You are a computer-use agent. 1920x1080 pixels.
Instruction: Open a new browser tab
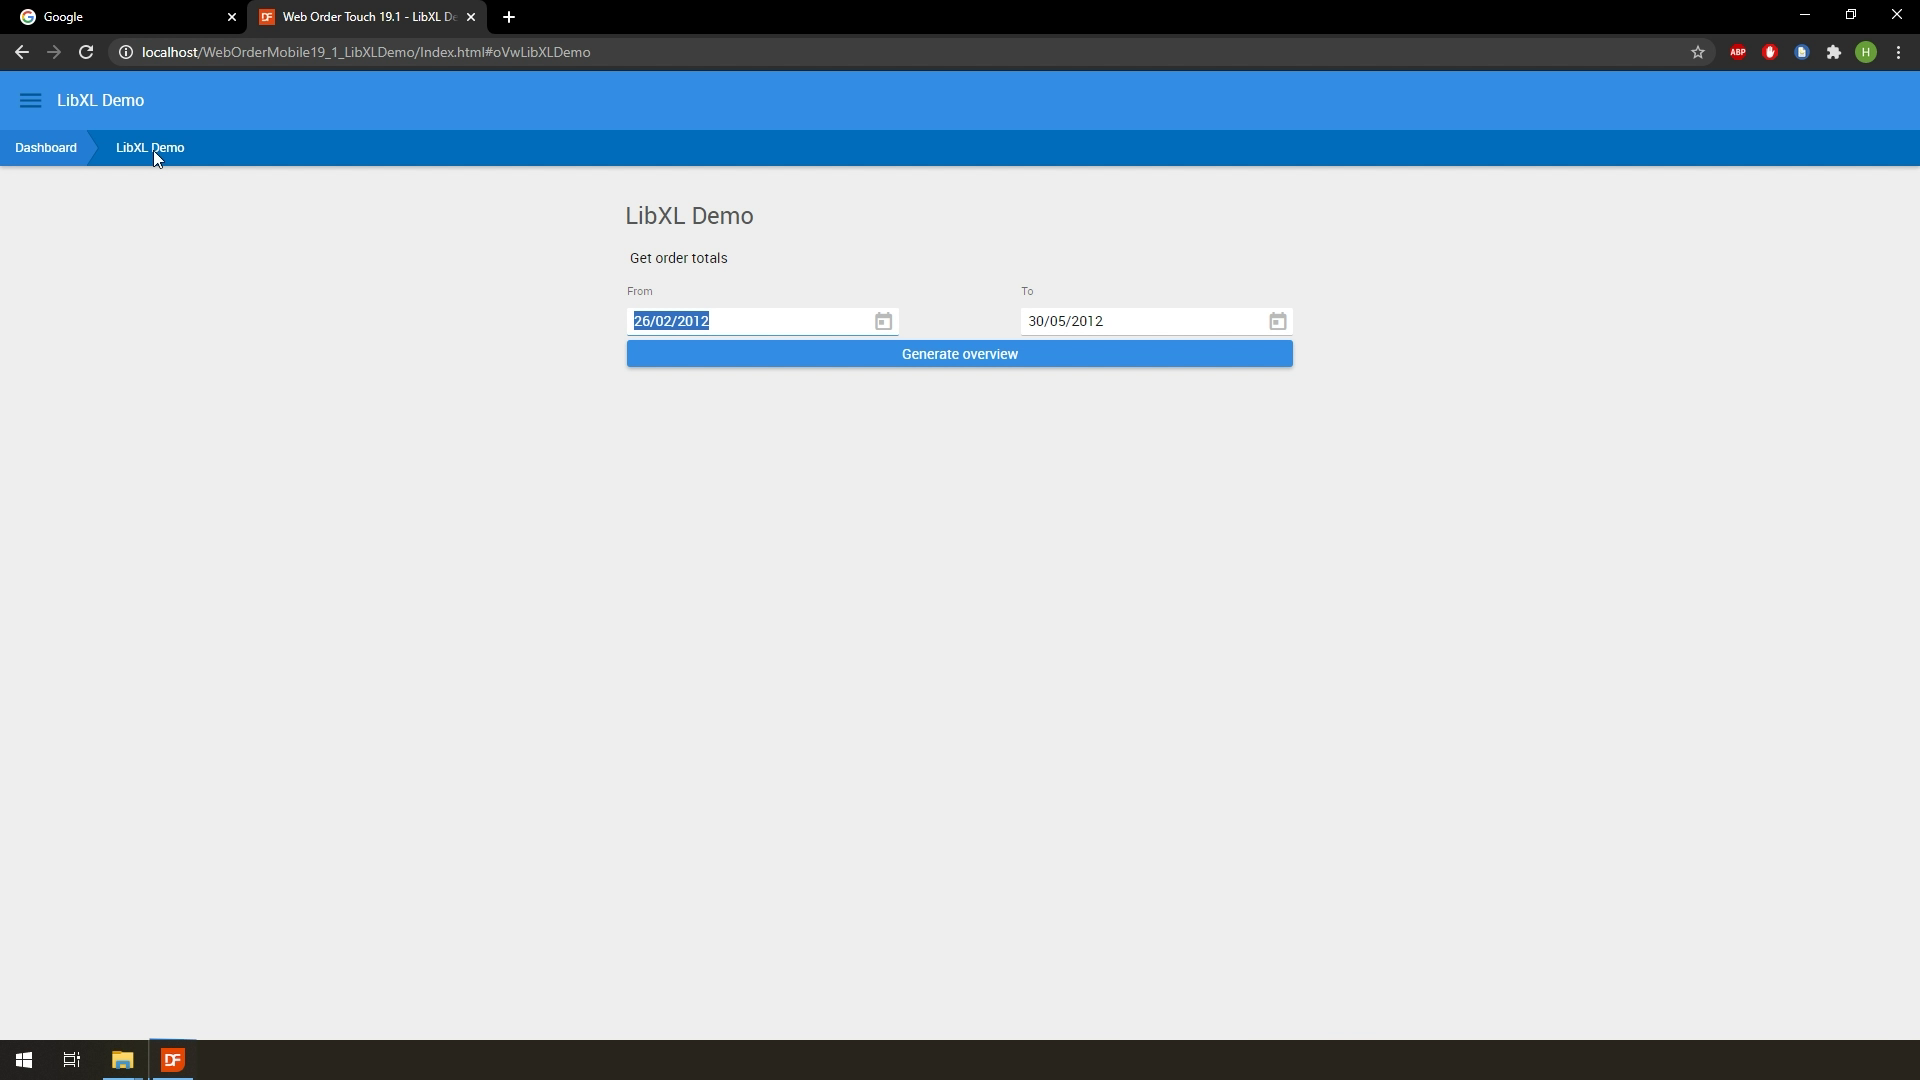click(509, 17)
